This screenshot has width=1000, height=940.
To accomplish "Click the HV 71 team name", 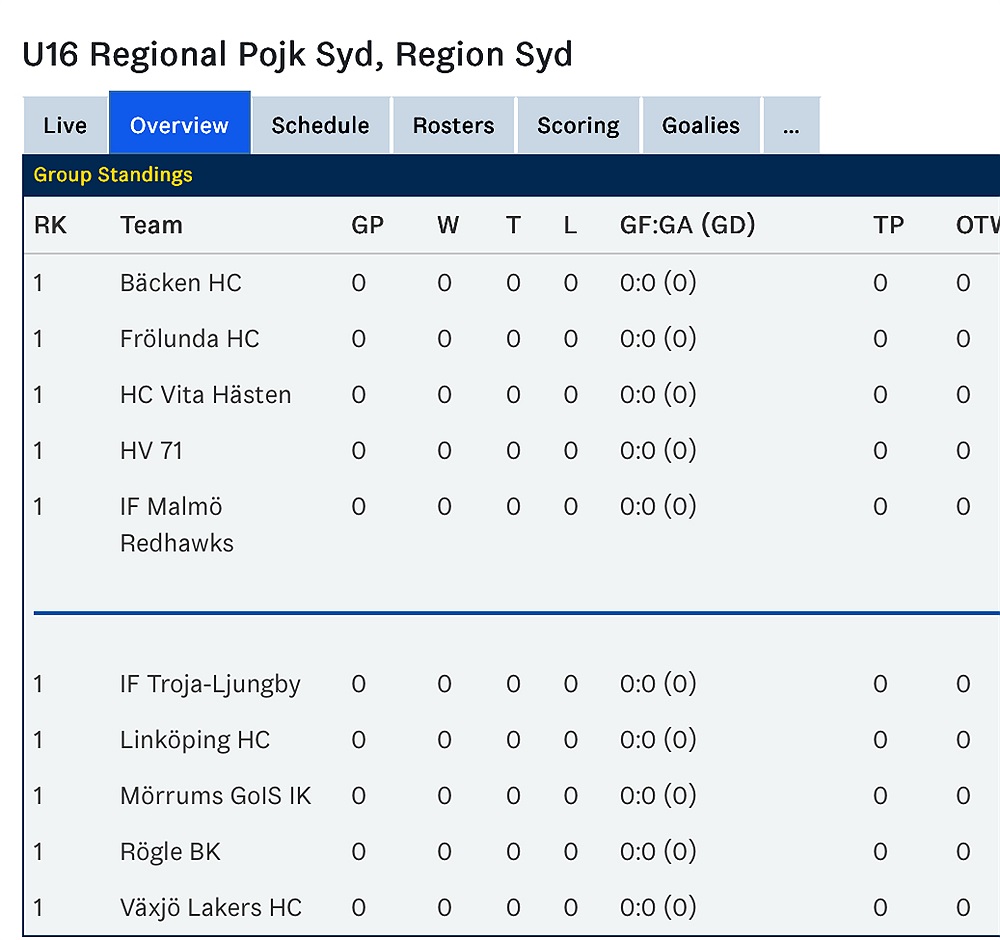I will coord(152,451).
